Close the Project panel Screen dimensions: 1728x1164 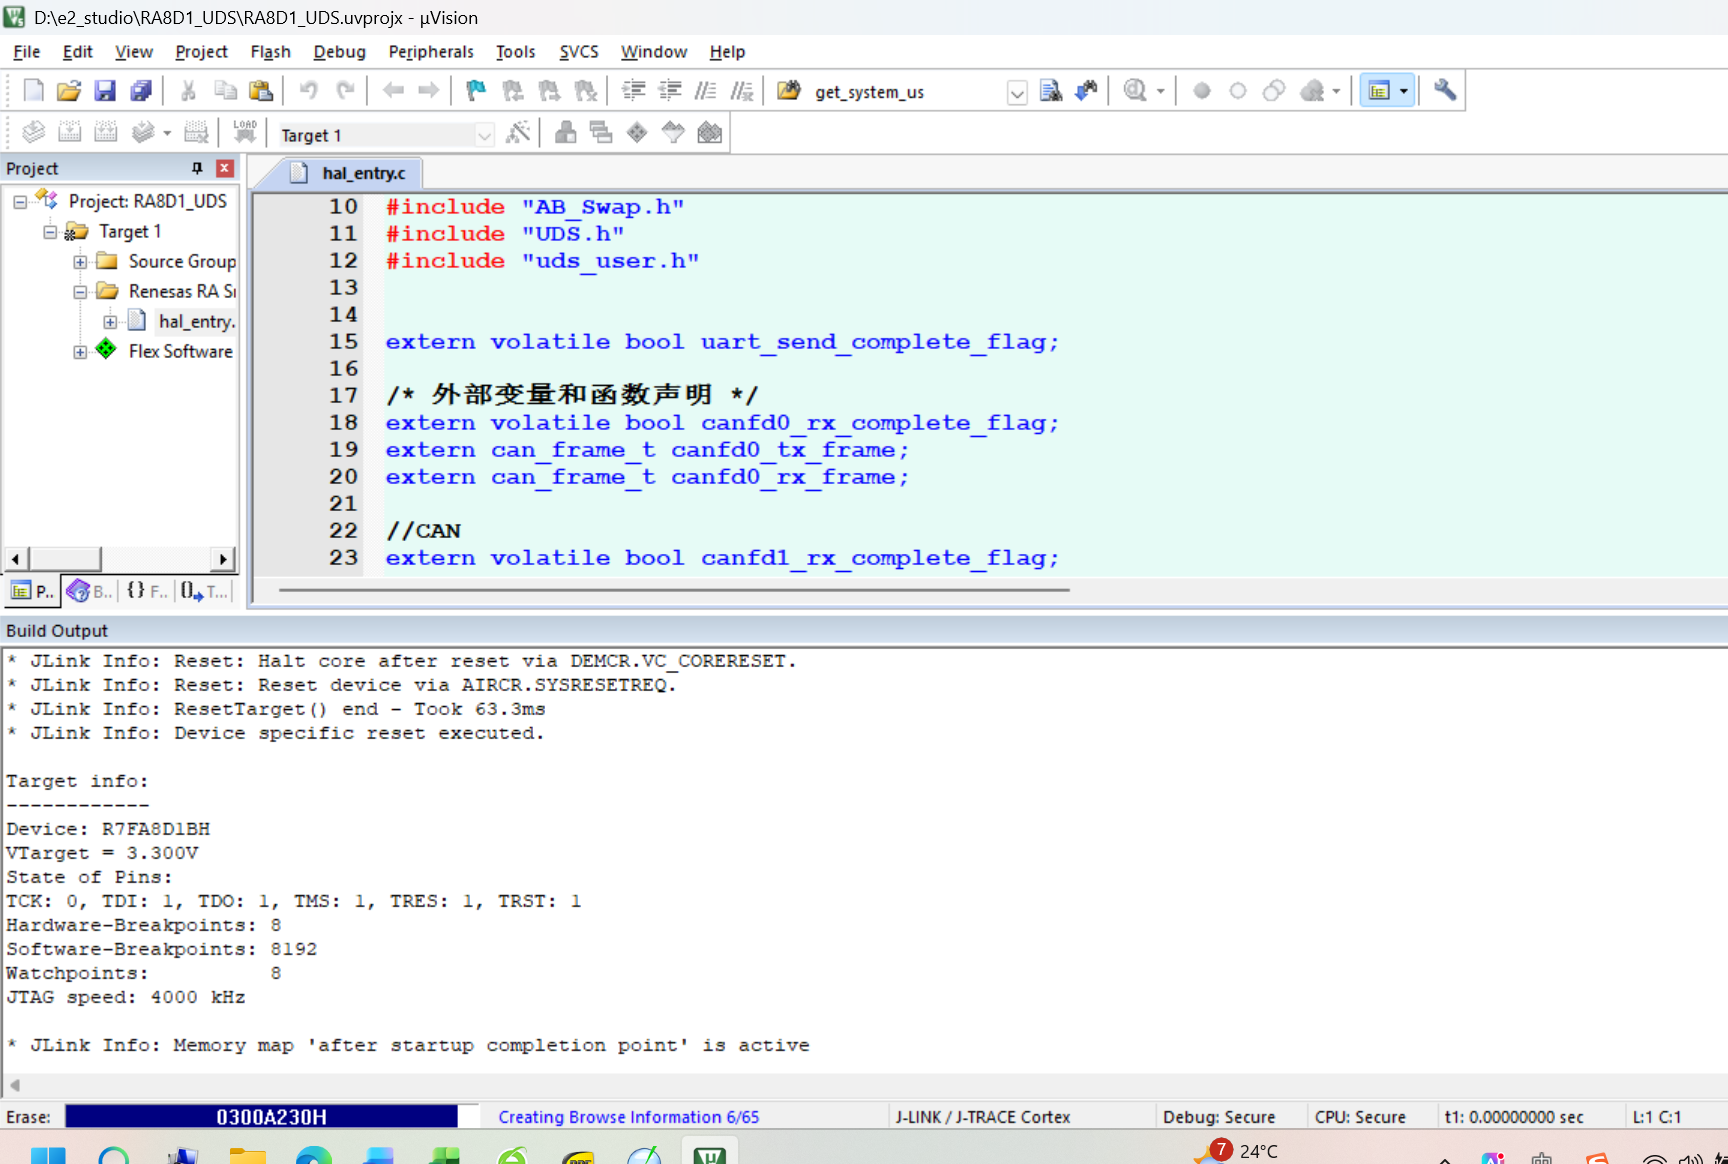click(x=225, y=168)
